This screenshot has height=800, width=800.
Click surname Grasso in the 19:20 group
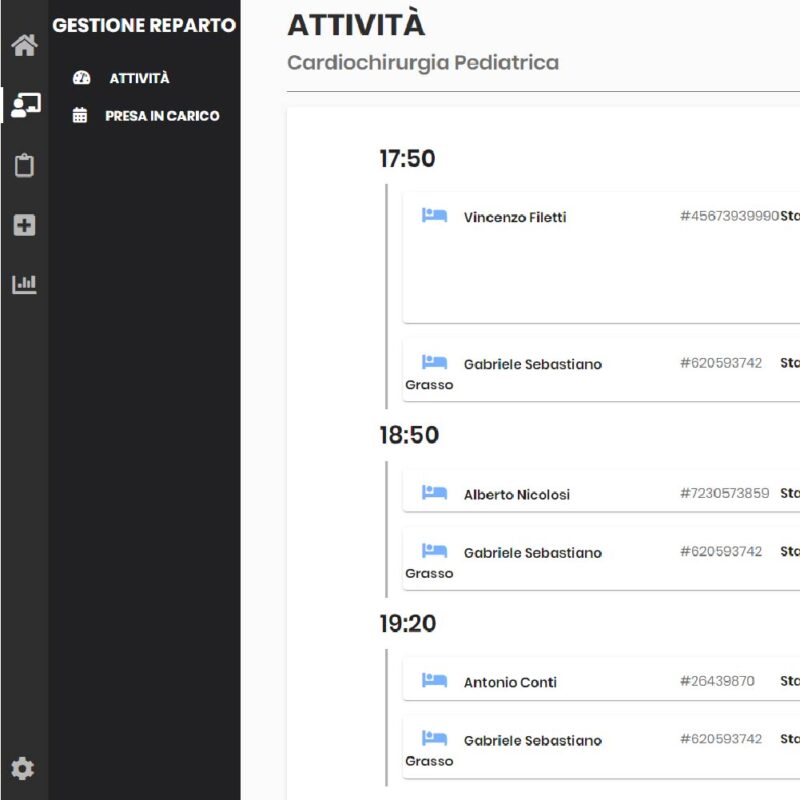click(x=429, y=761)
